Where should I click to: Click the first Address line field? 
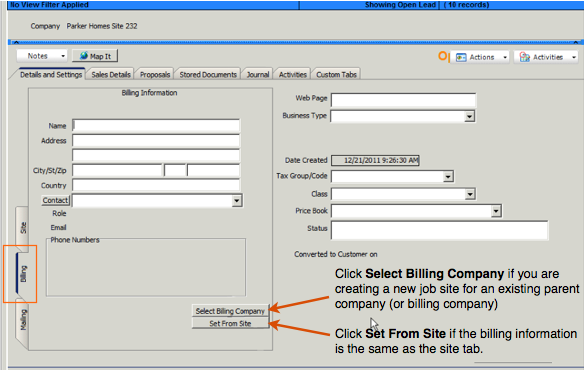[x=156, y=140]
